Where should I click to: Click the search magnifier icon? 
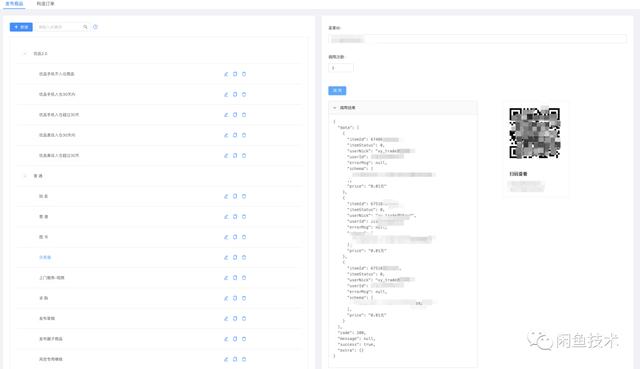(x=85, y=27)
